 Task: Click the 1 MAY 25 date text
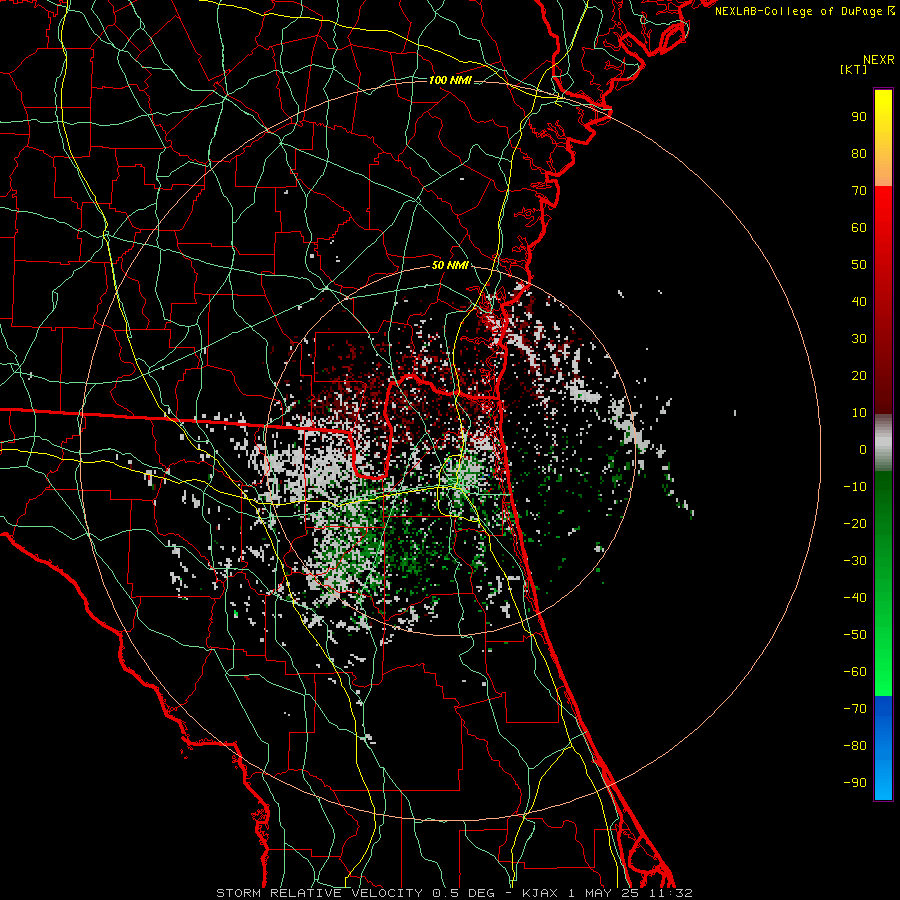click(x=604, y=893)
